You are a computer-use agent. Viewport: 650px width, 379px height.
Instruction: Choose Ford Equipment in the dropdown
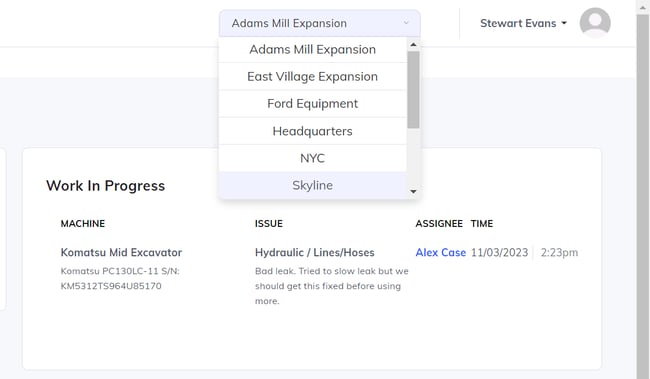[x=313, y=104]
